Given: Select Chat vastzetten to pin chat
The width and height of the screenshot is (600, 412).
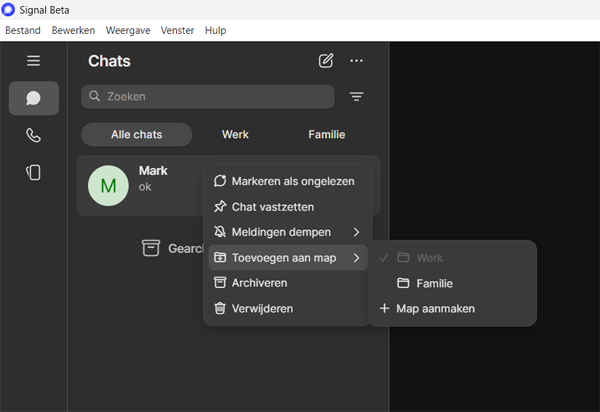Looking at the screenshot, I should coord(273,207).
